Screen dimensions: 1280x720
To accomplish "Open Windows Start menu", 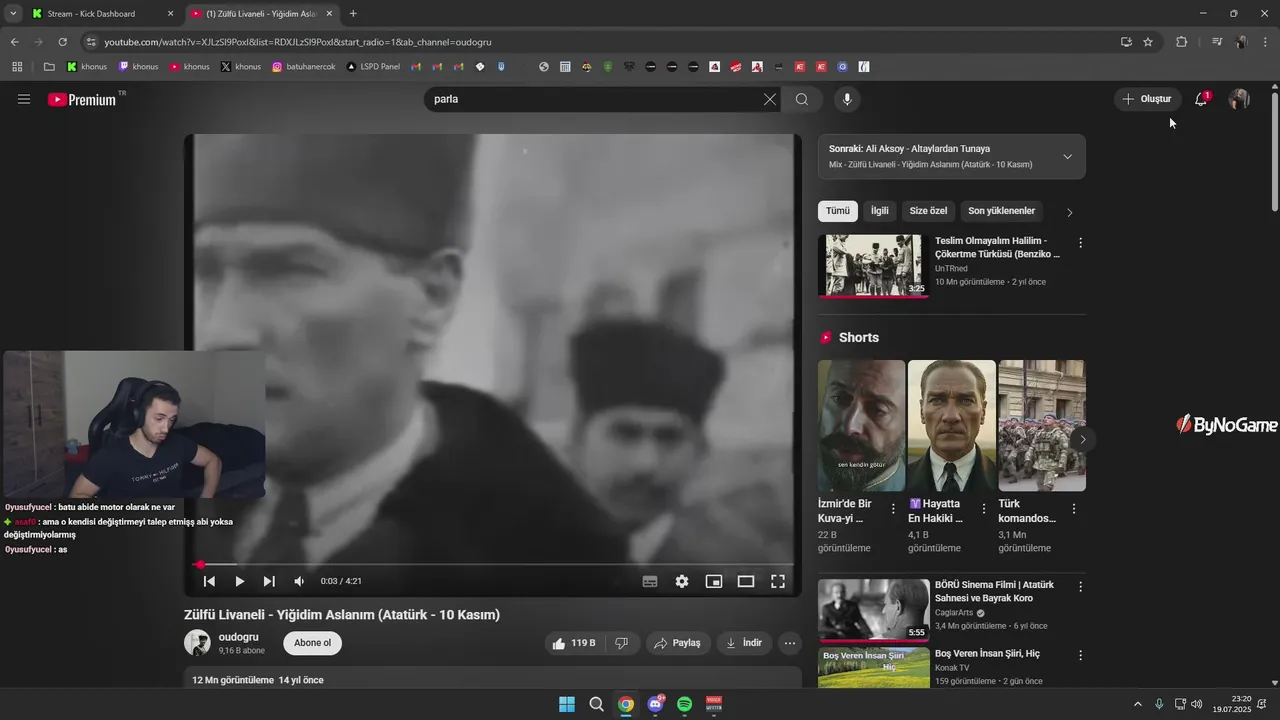I will coord(567,704).
